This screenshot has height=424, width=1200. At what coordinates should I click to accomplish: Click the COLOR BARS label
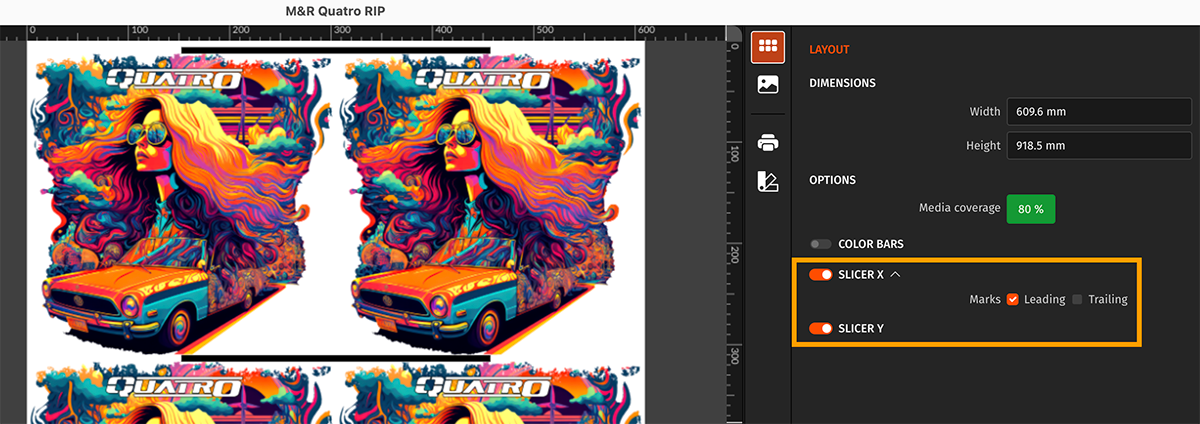point(871,244)
